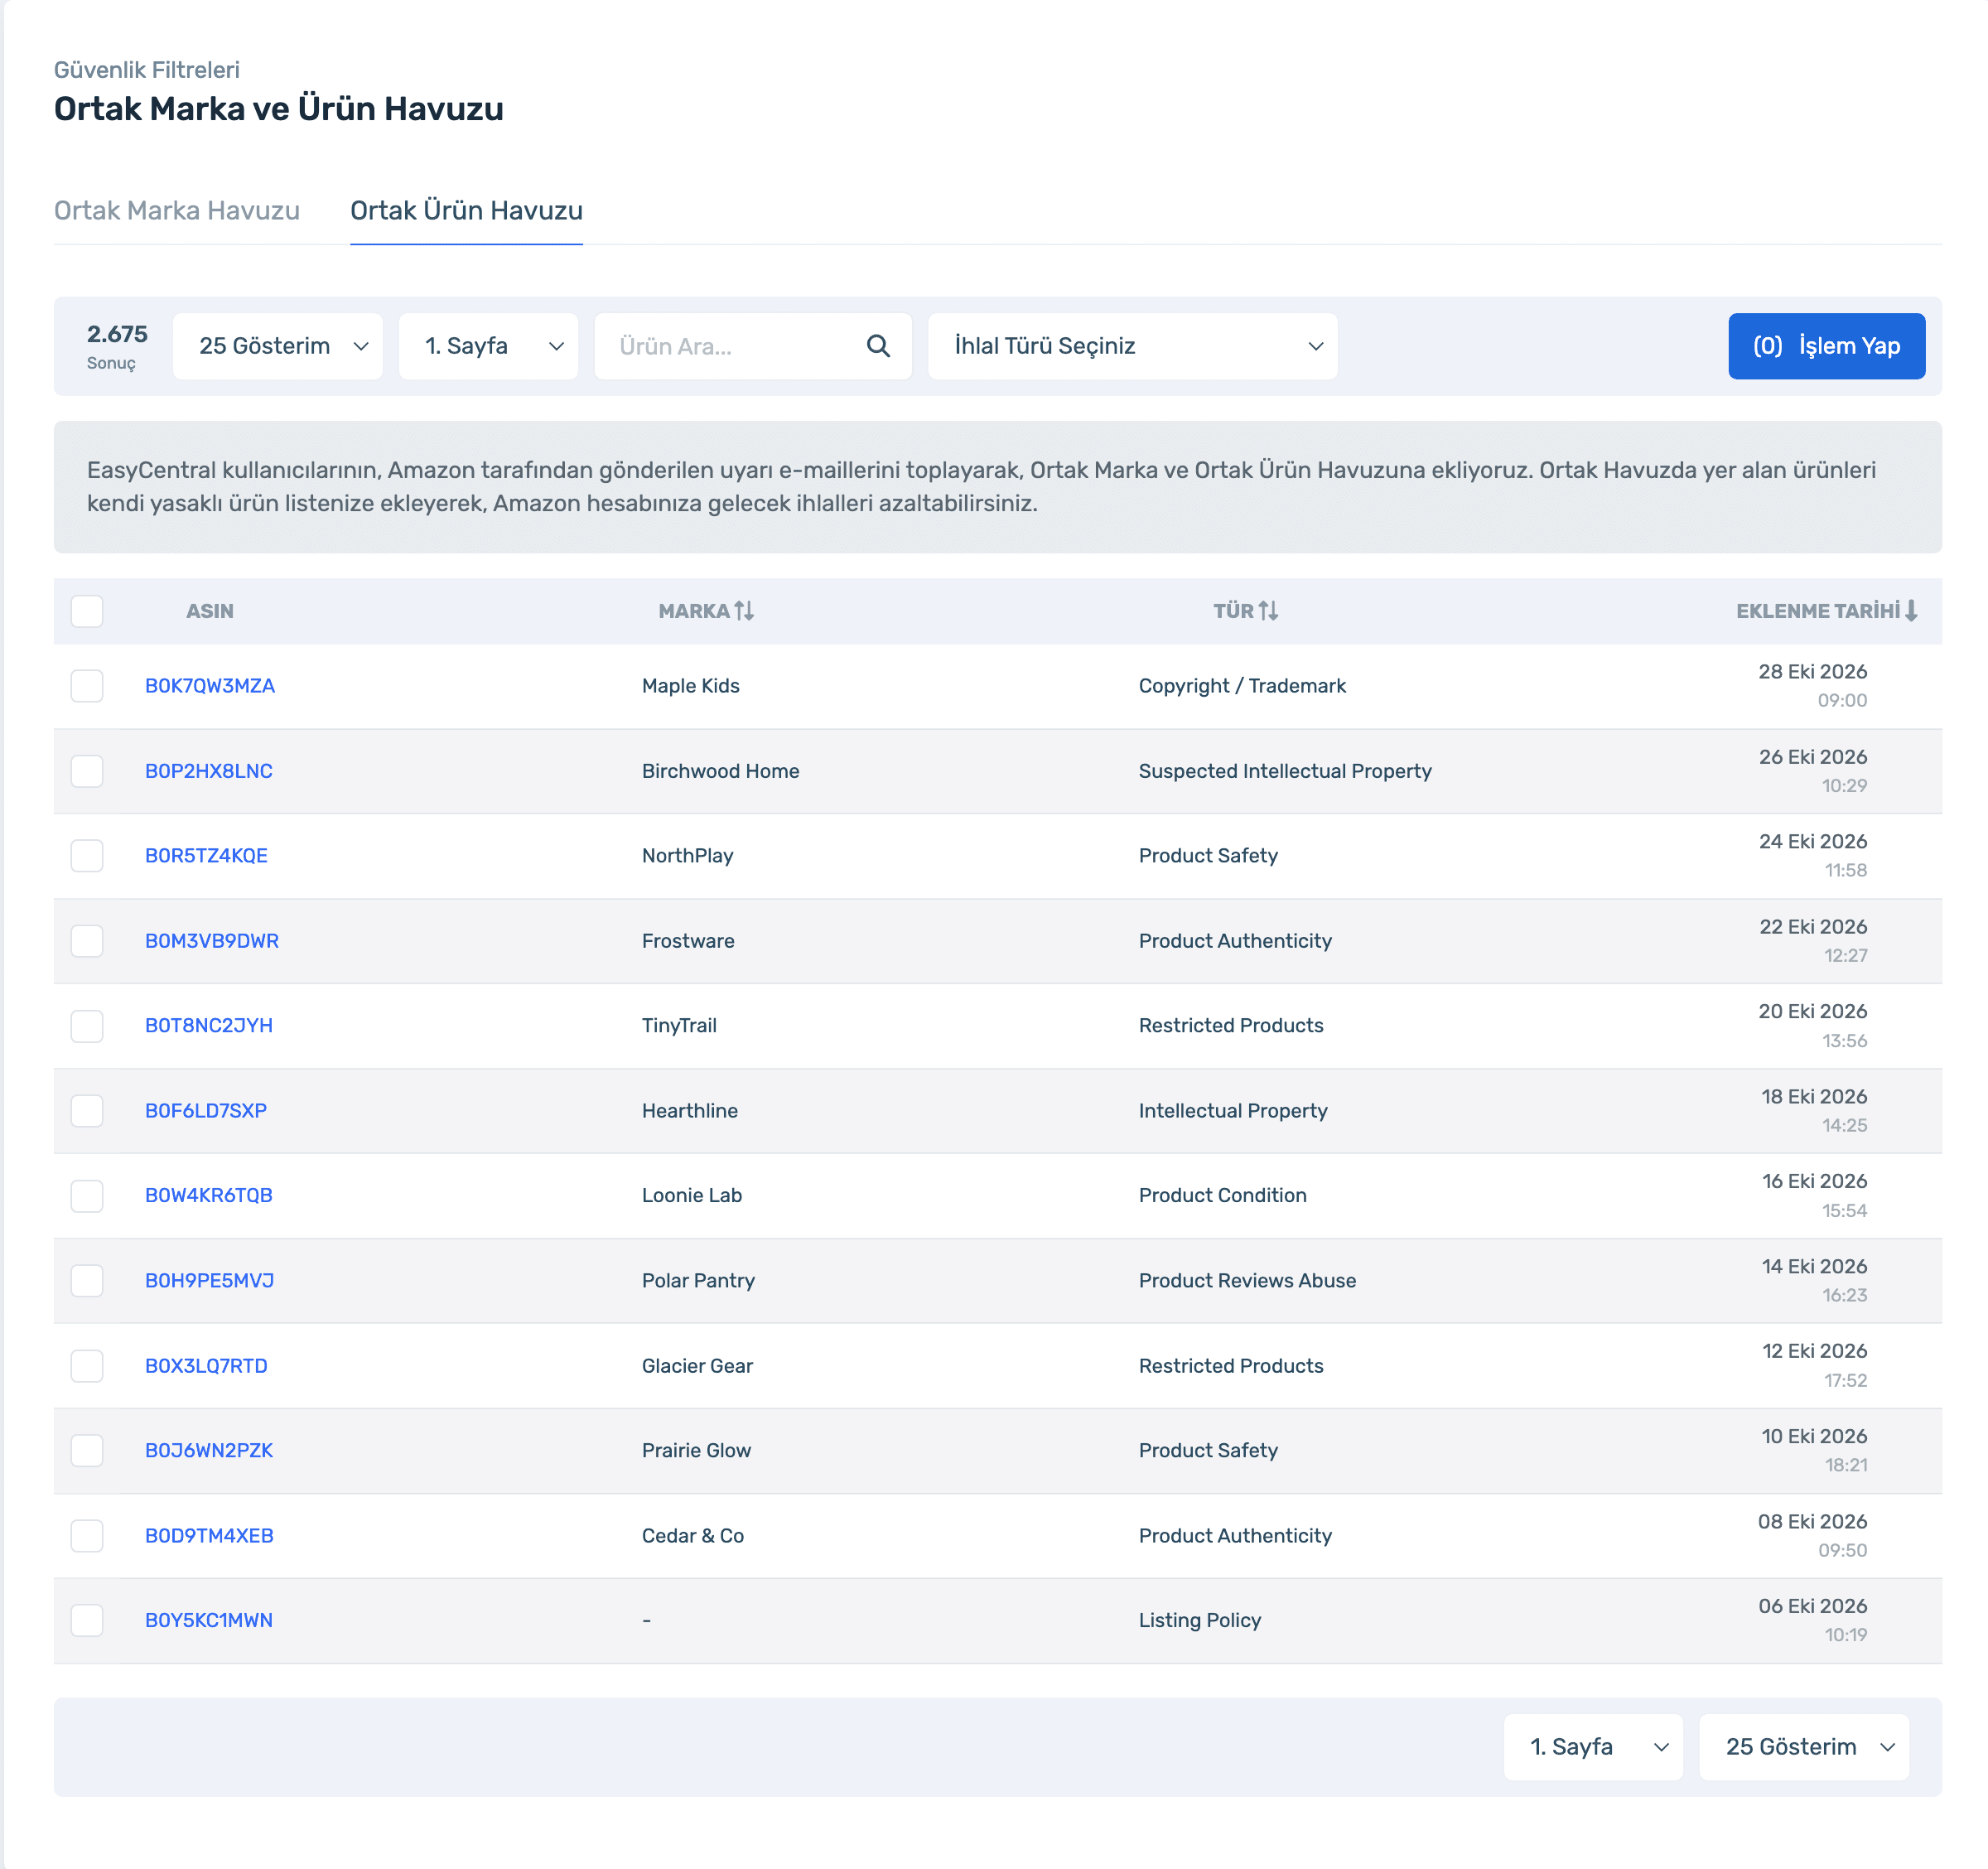Image resolution: width=1988 pixels, height=1869 pixels.
Task: Click the 'Product Condition' cell
Action: coord(1222,1196)
